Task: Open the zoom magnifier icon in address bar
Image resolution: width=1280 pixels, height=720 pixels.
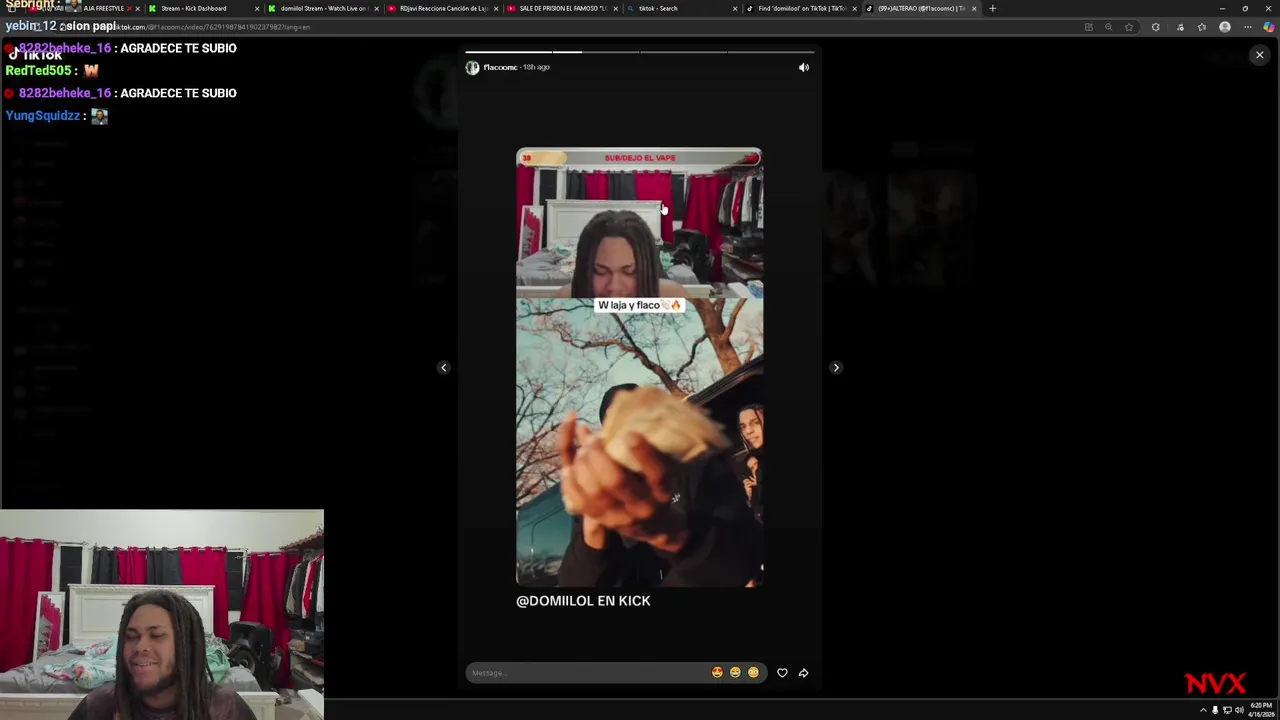Action: pyautogui.click(x=1108, y=27)
